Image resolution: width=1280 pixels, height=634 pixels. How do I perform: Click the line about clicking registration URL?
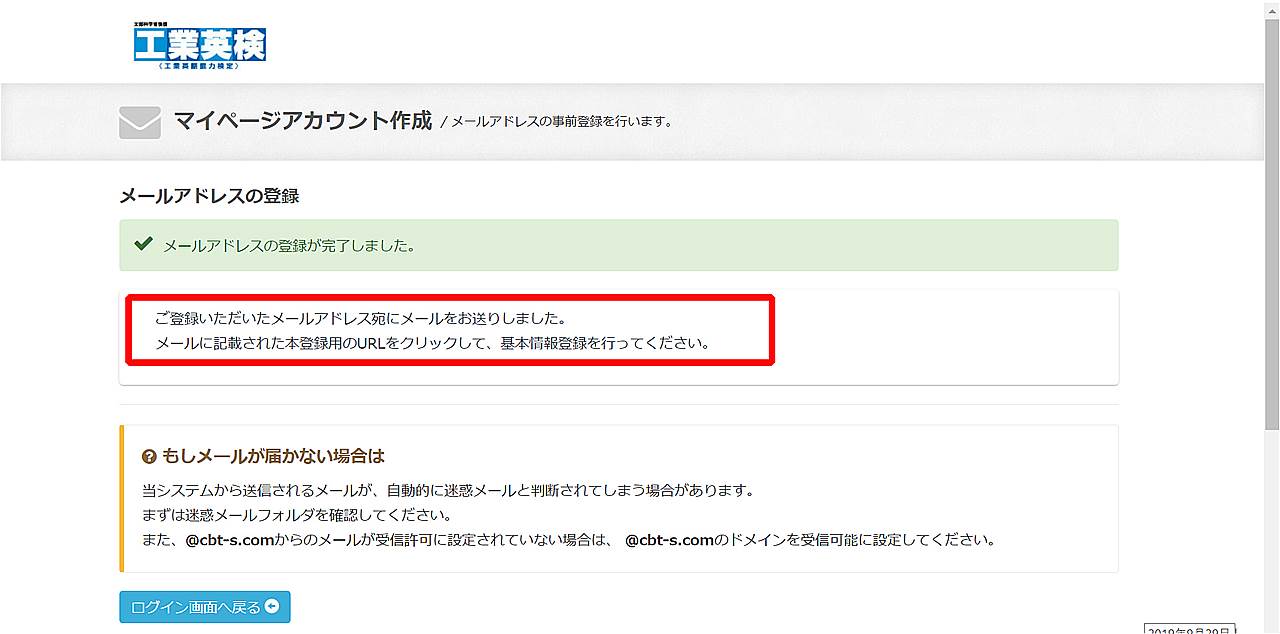click(x=432, y=343)
